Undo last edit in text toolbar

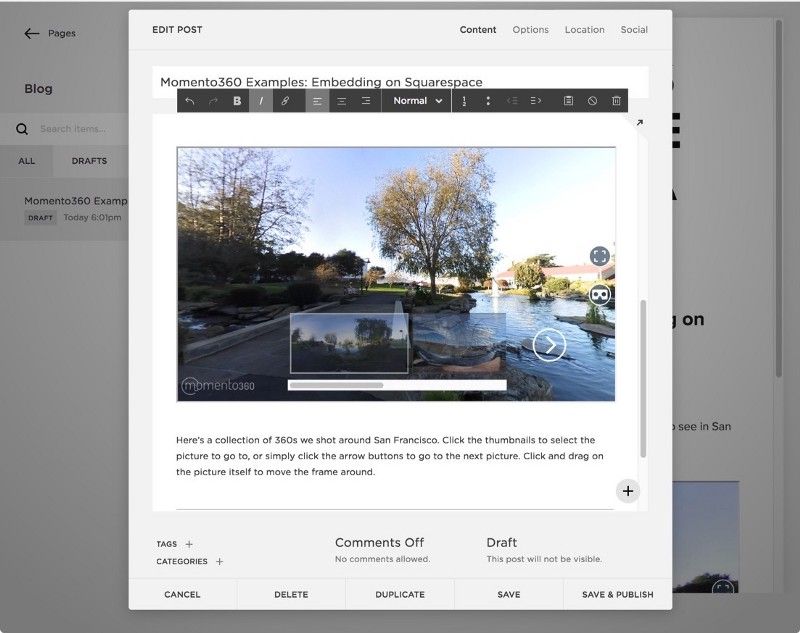point(190,101)
